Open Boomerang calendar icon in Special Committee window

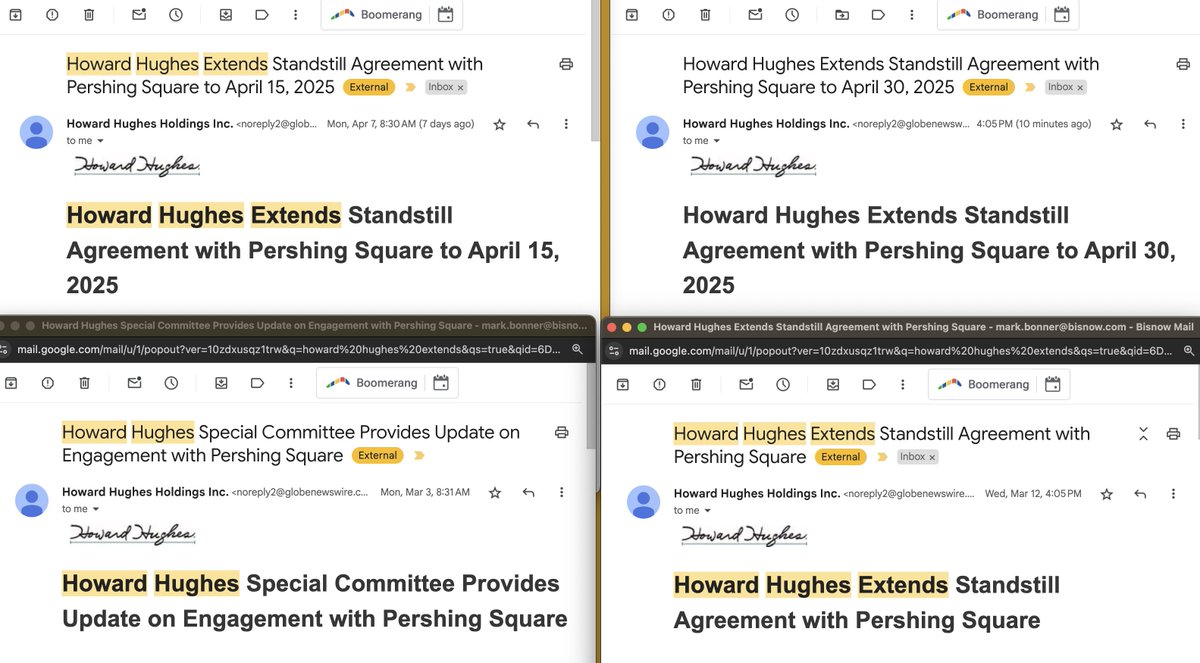441,383
